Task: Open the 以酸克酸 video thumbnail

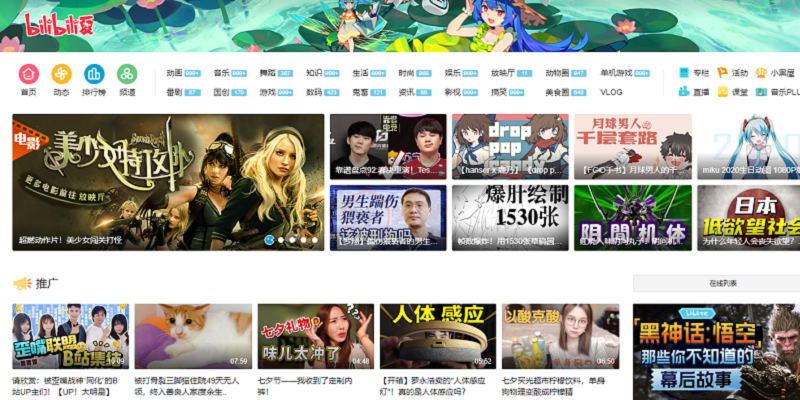Action: point(561,336)
